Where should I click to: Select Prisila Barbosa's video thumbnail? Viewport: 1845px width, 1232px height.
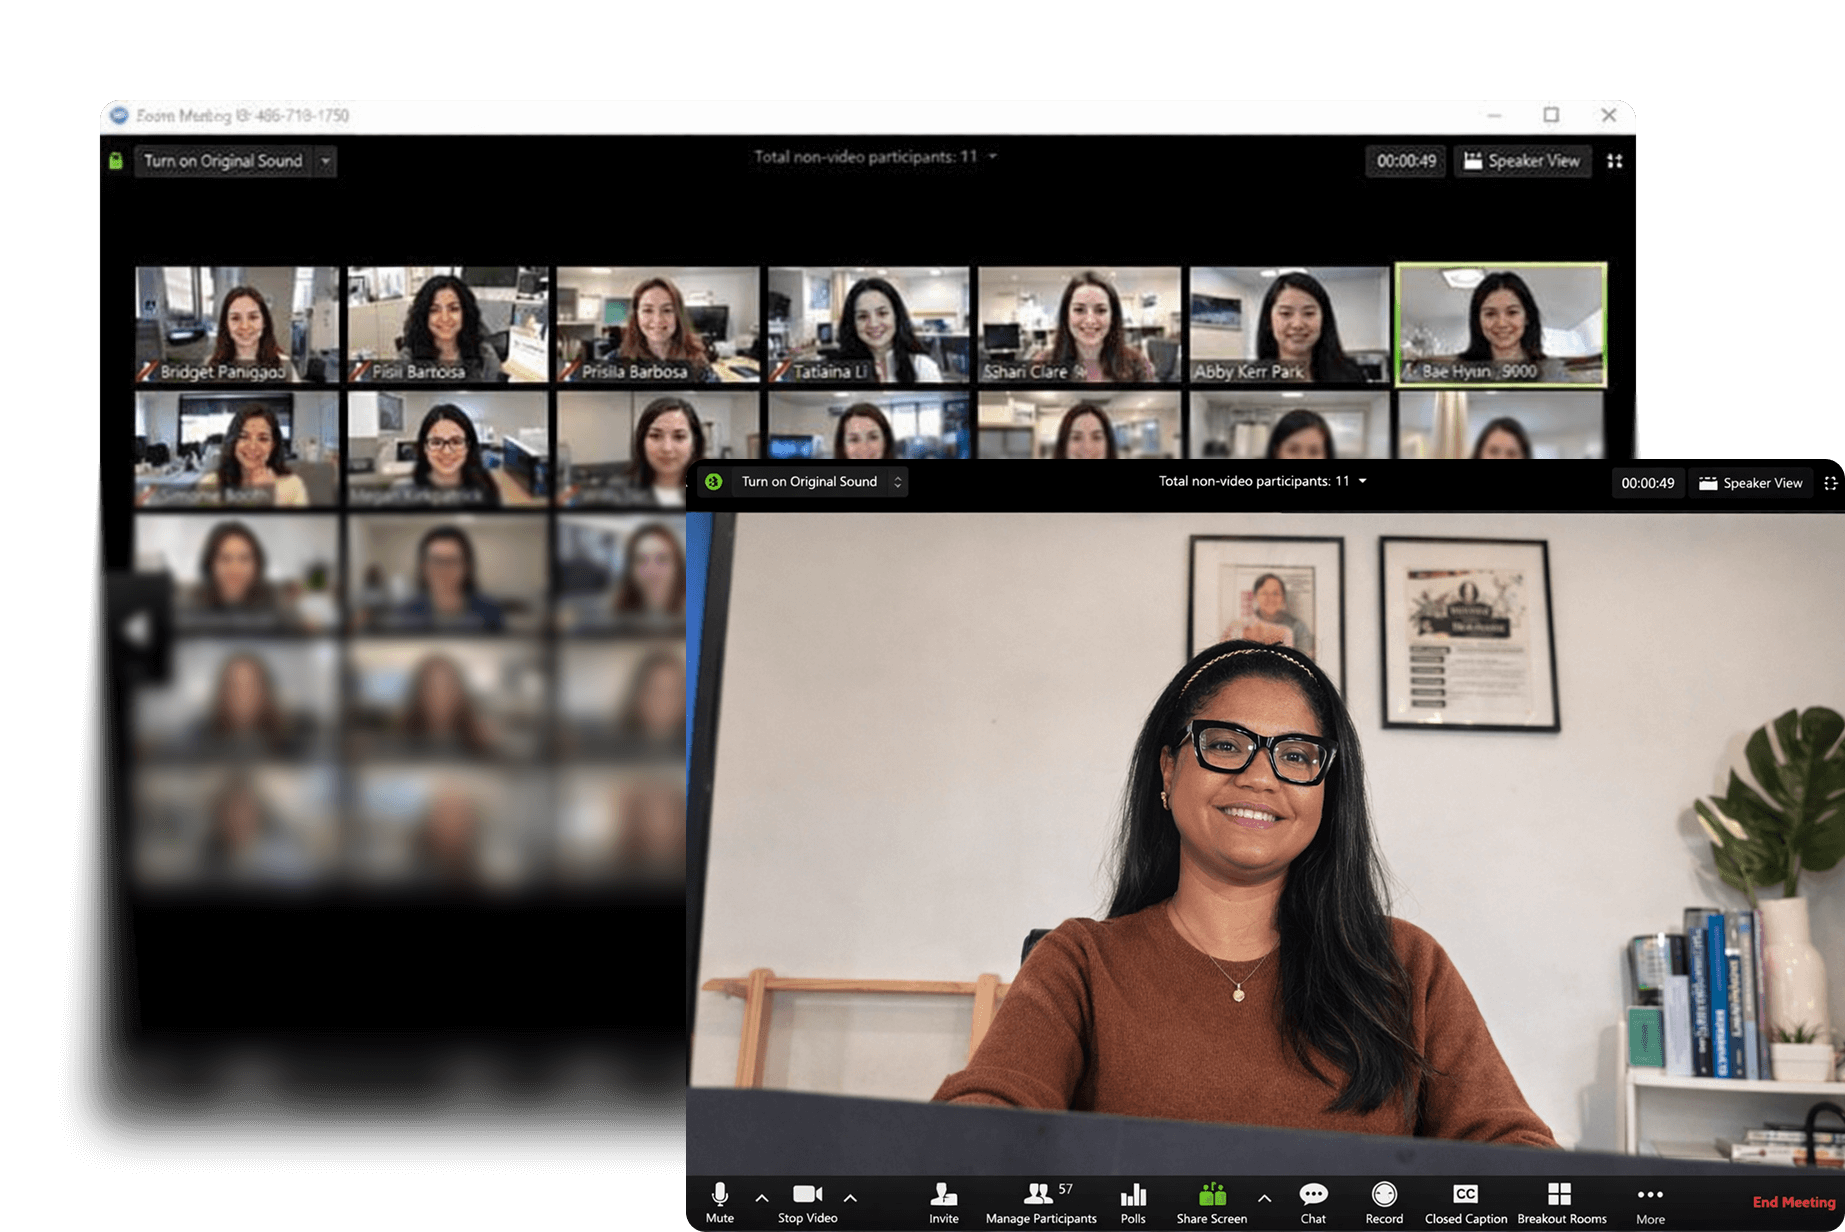(x=658, y=324)
